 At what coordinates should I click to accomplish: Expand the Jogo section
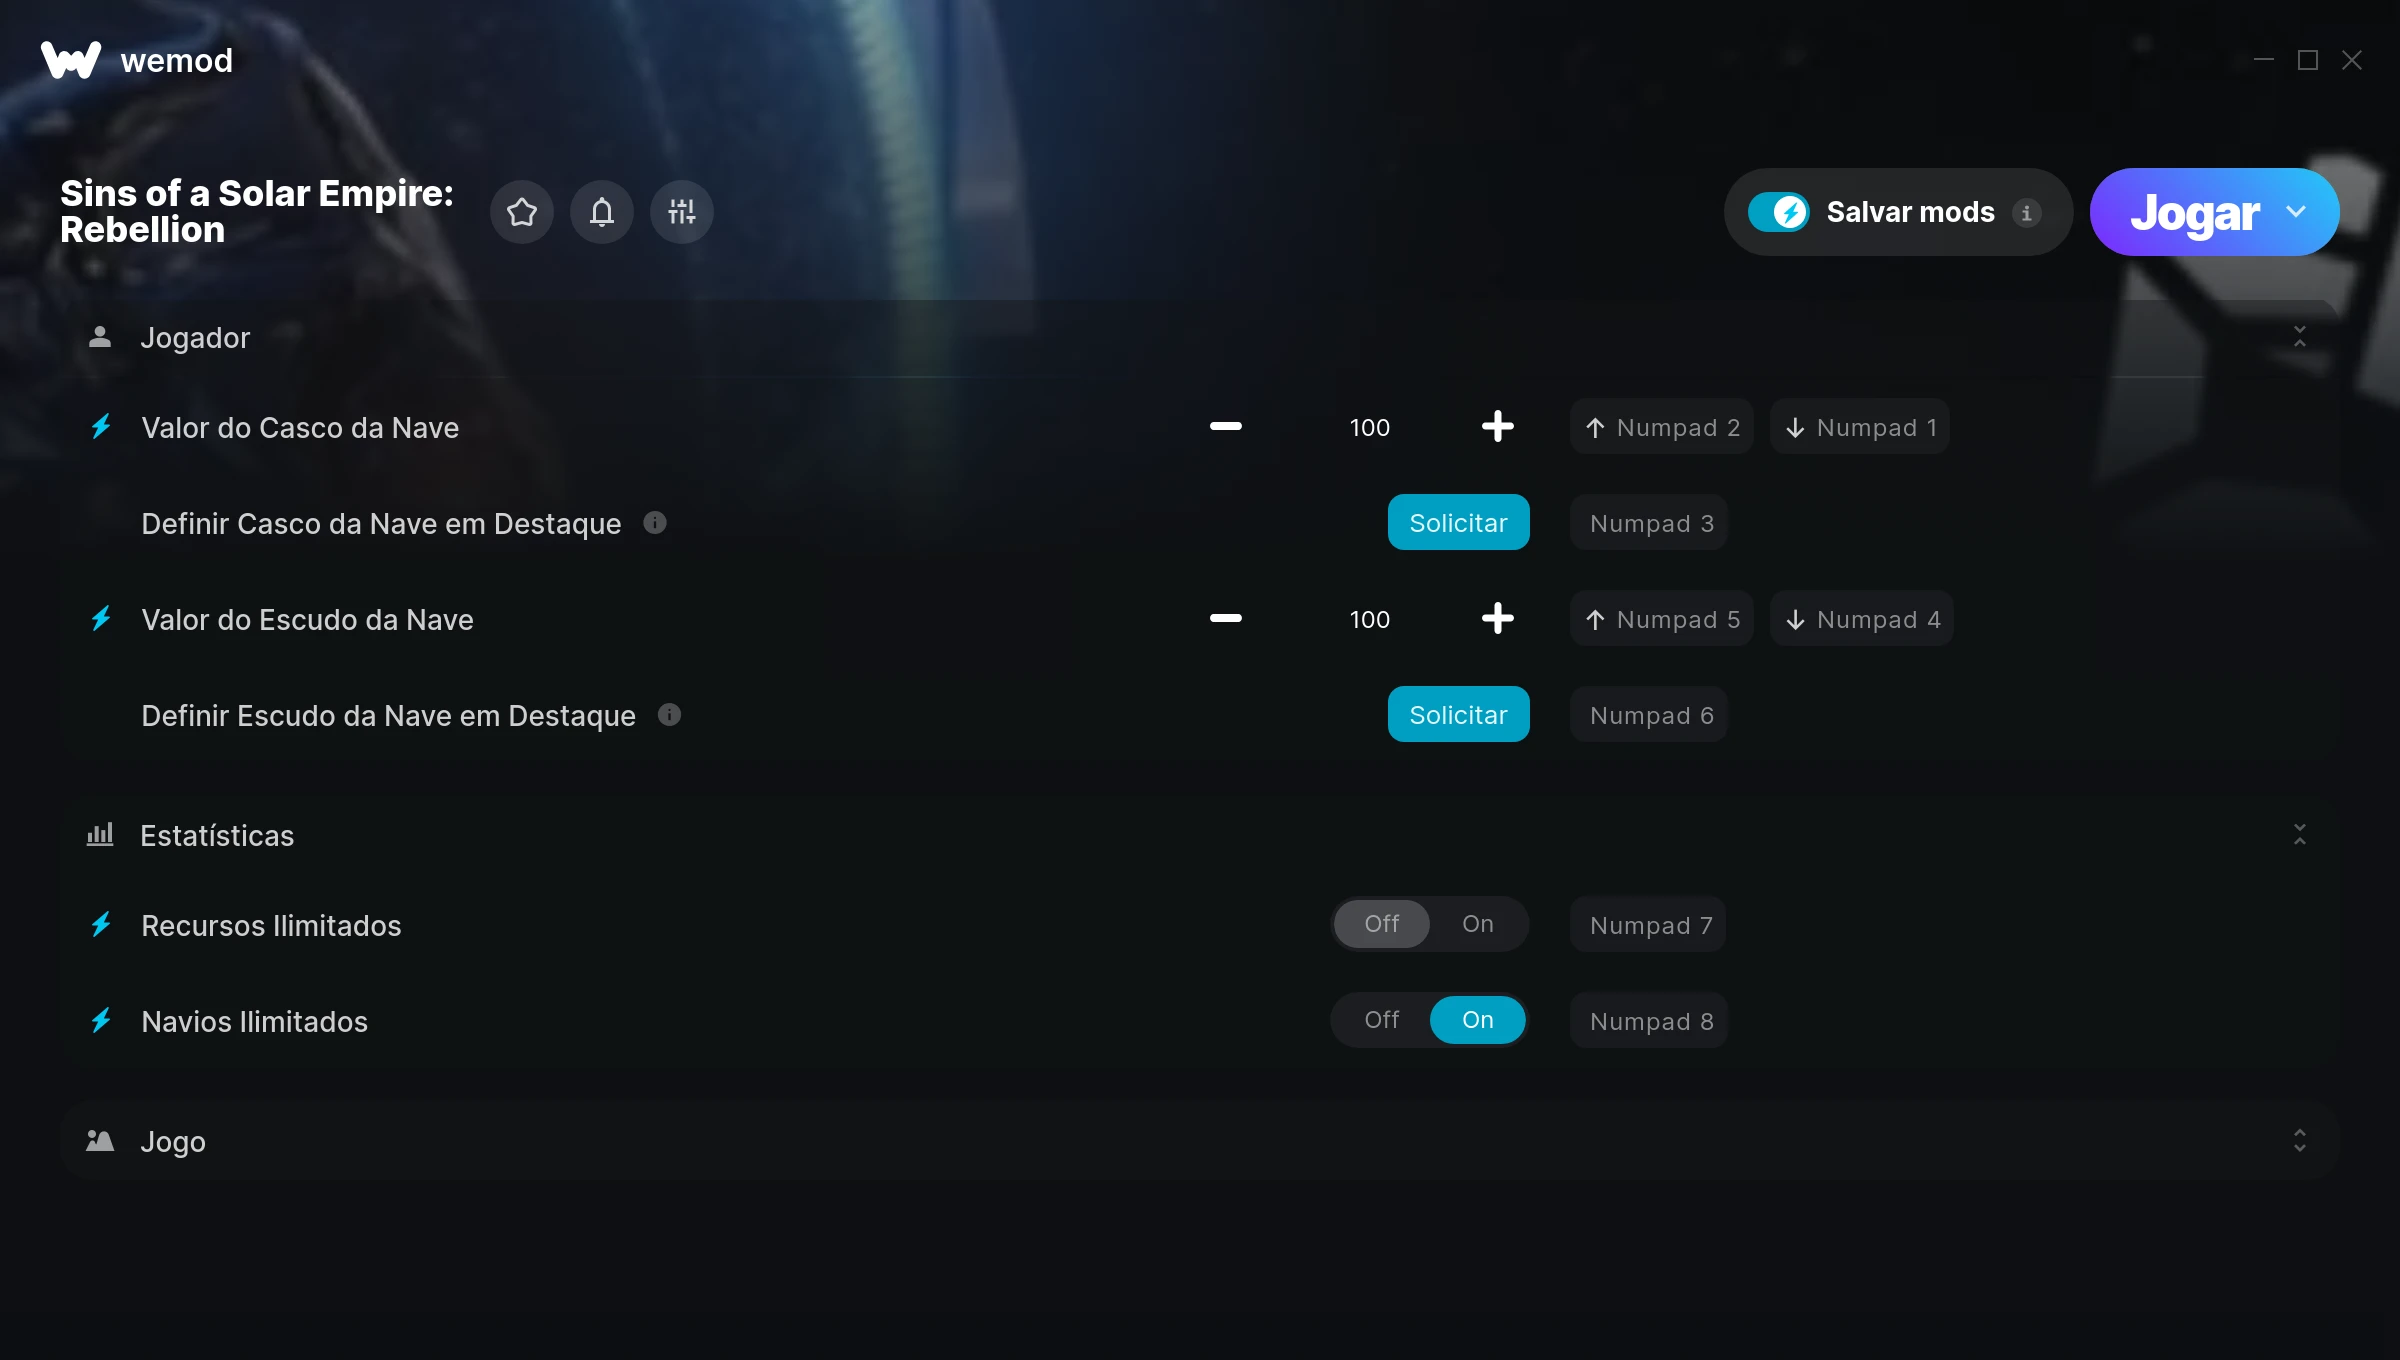click(x=2300, y=1141)
